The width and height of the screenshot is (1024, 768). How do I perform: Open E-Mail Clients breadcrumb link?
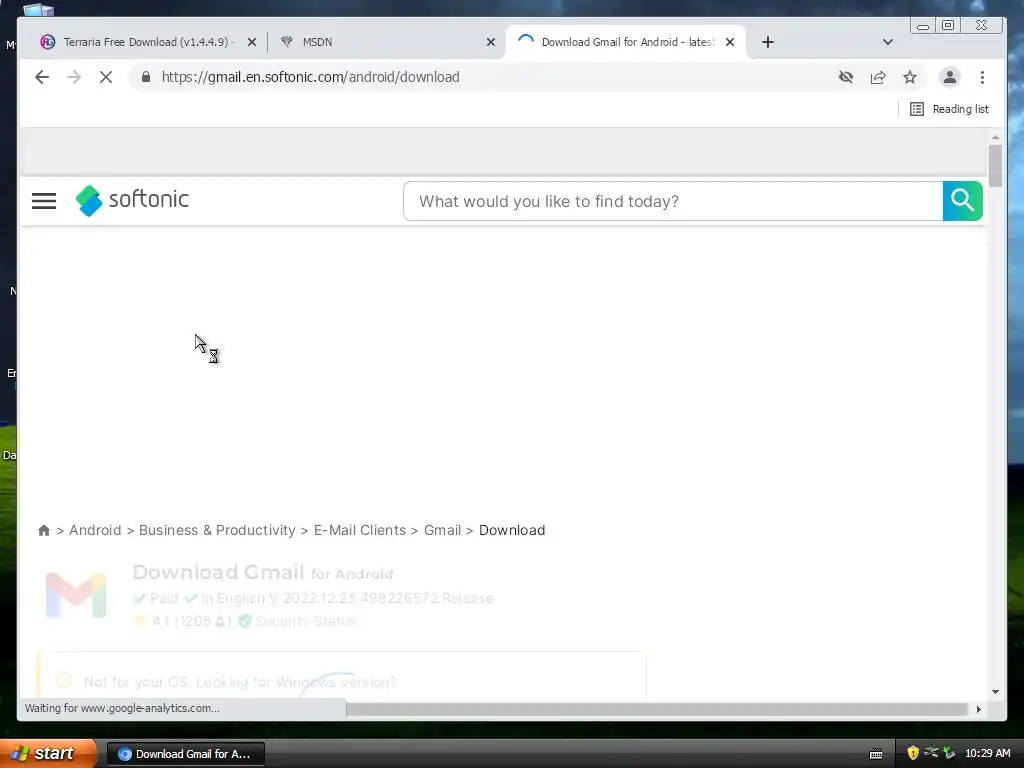tap(360, 530)
